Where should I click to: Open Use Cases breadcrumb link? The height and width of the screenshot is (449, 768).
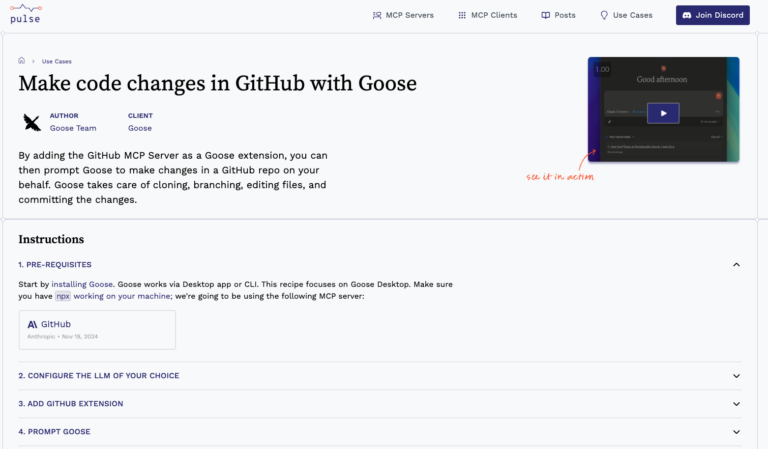point(56,61)
